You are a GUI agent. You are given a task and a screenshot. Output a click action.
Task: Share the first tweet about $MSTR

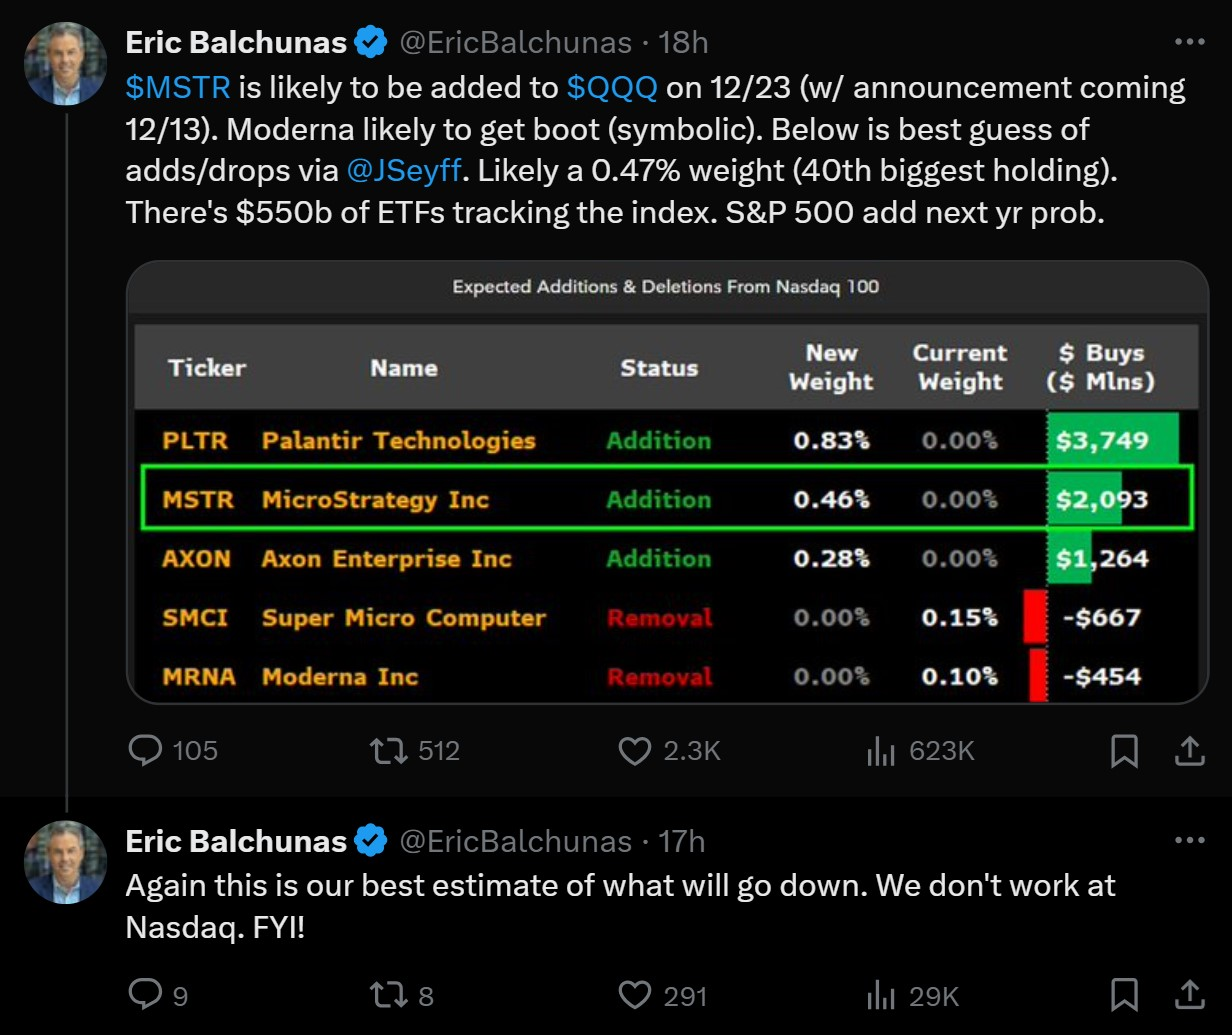pyautogui.click(x=1189, y=750)
